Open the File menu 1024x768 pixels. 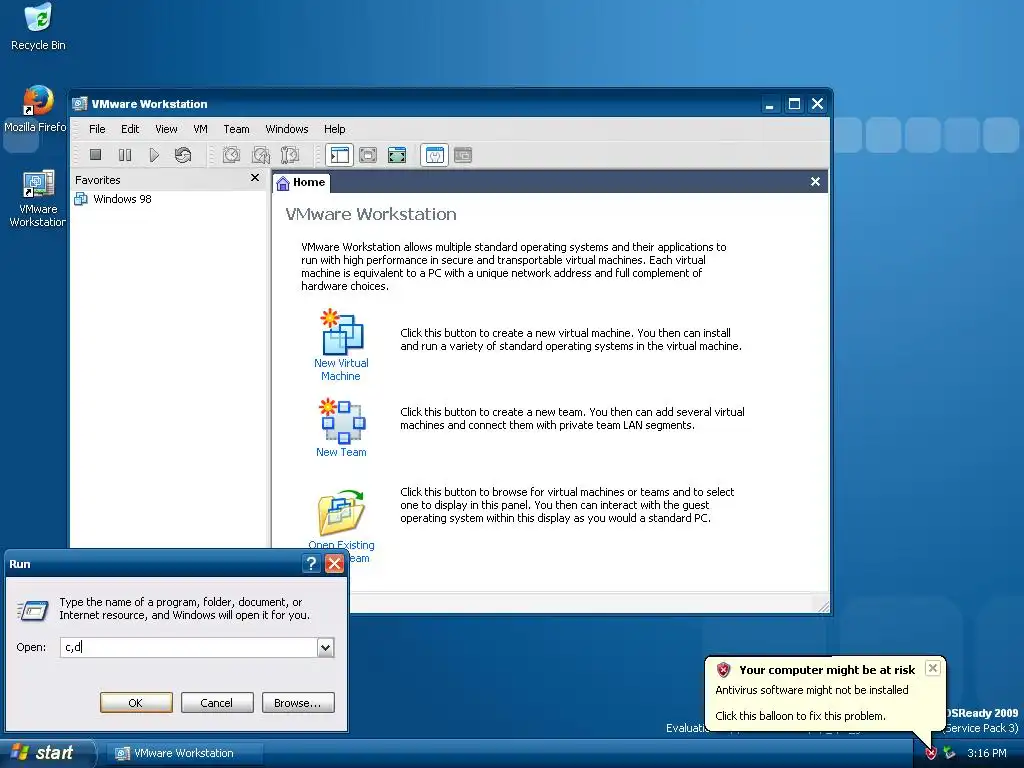97,129
